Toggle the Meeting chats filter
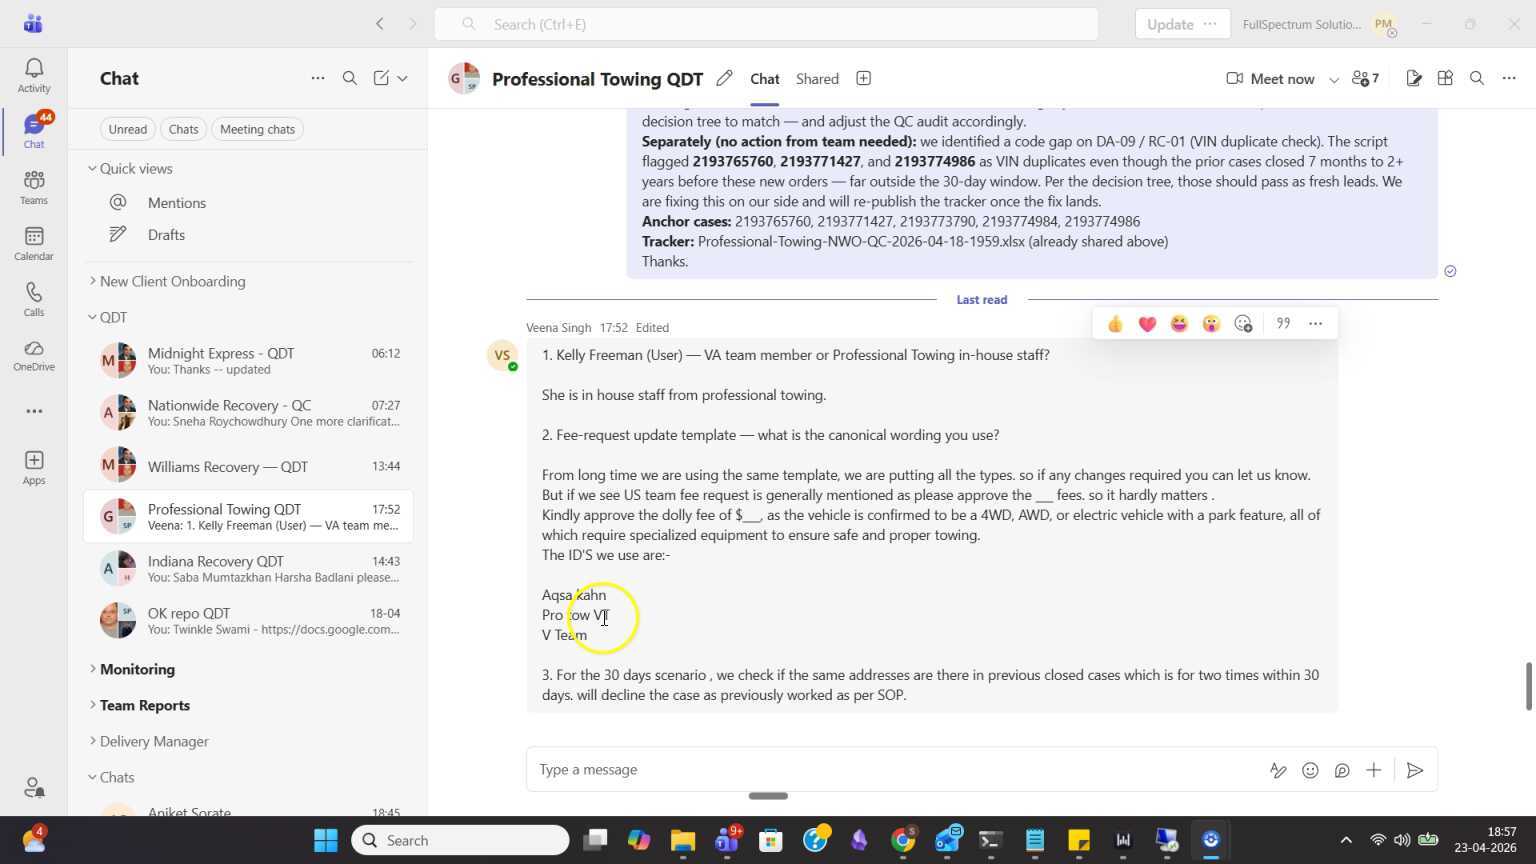This screenshot has height=864, width=1536. [257, 129]
